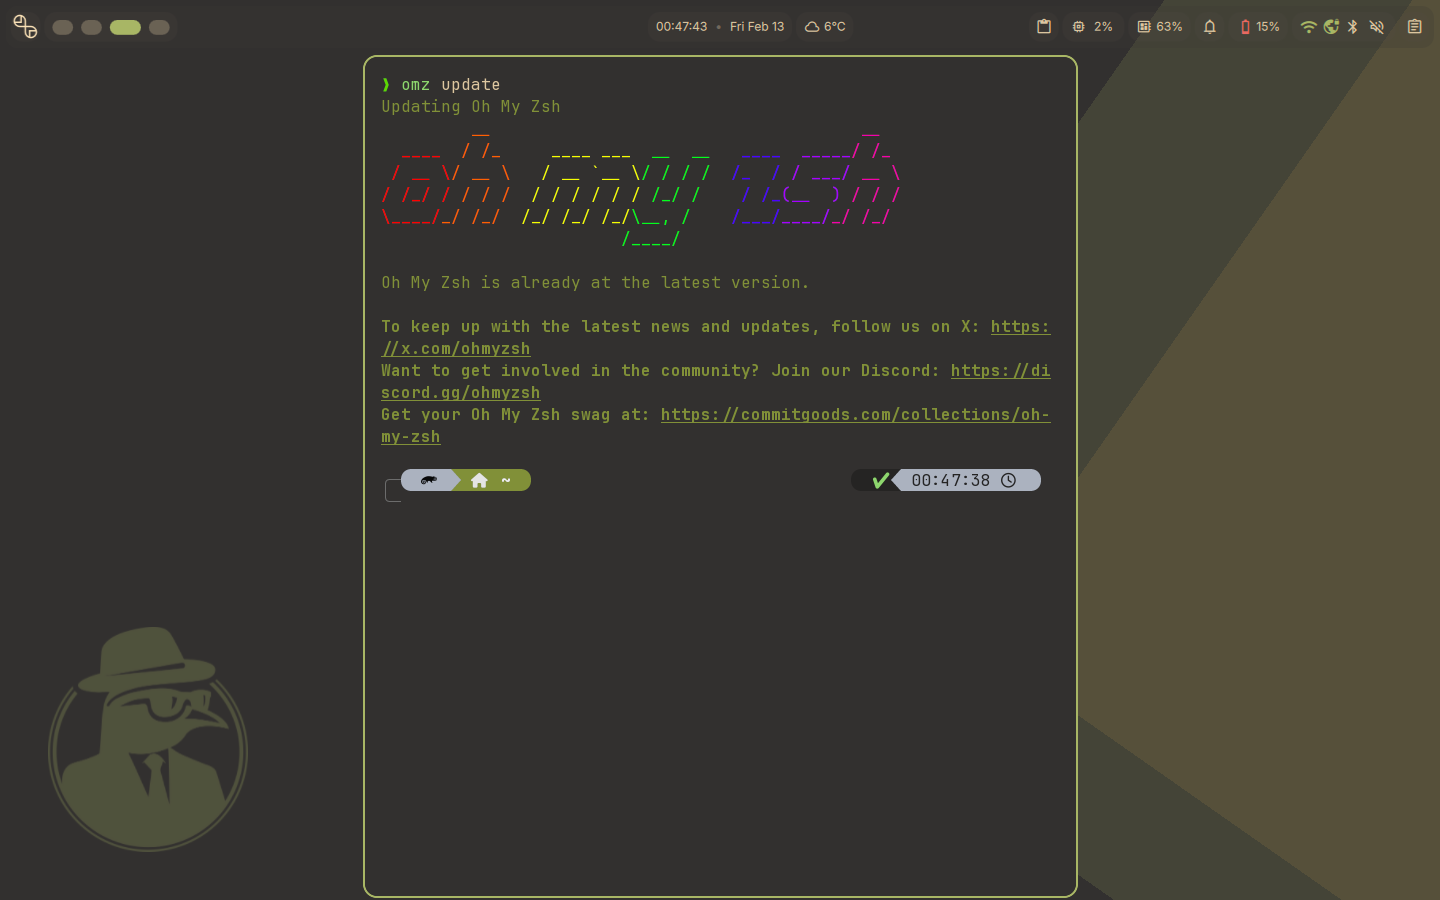Open the 6°C weather widget
The width and height of the screenshot is (1440, 900).
[x=826, y=27]
